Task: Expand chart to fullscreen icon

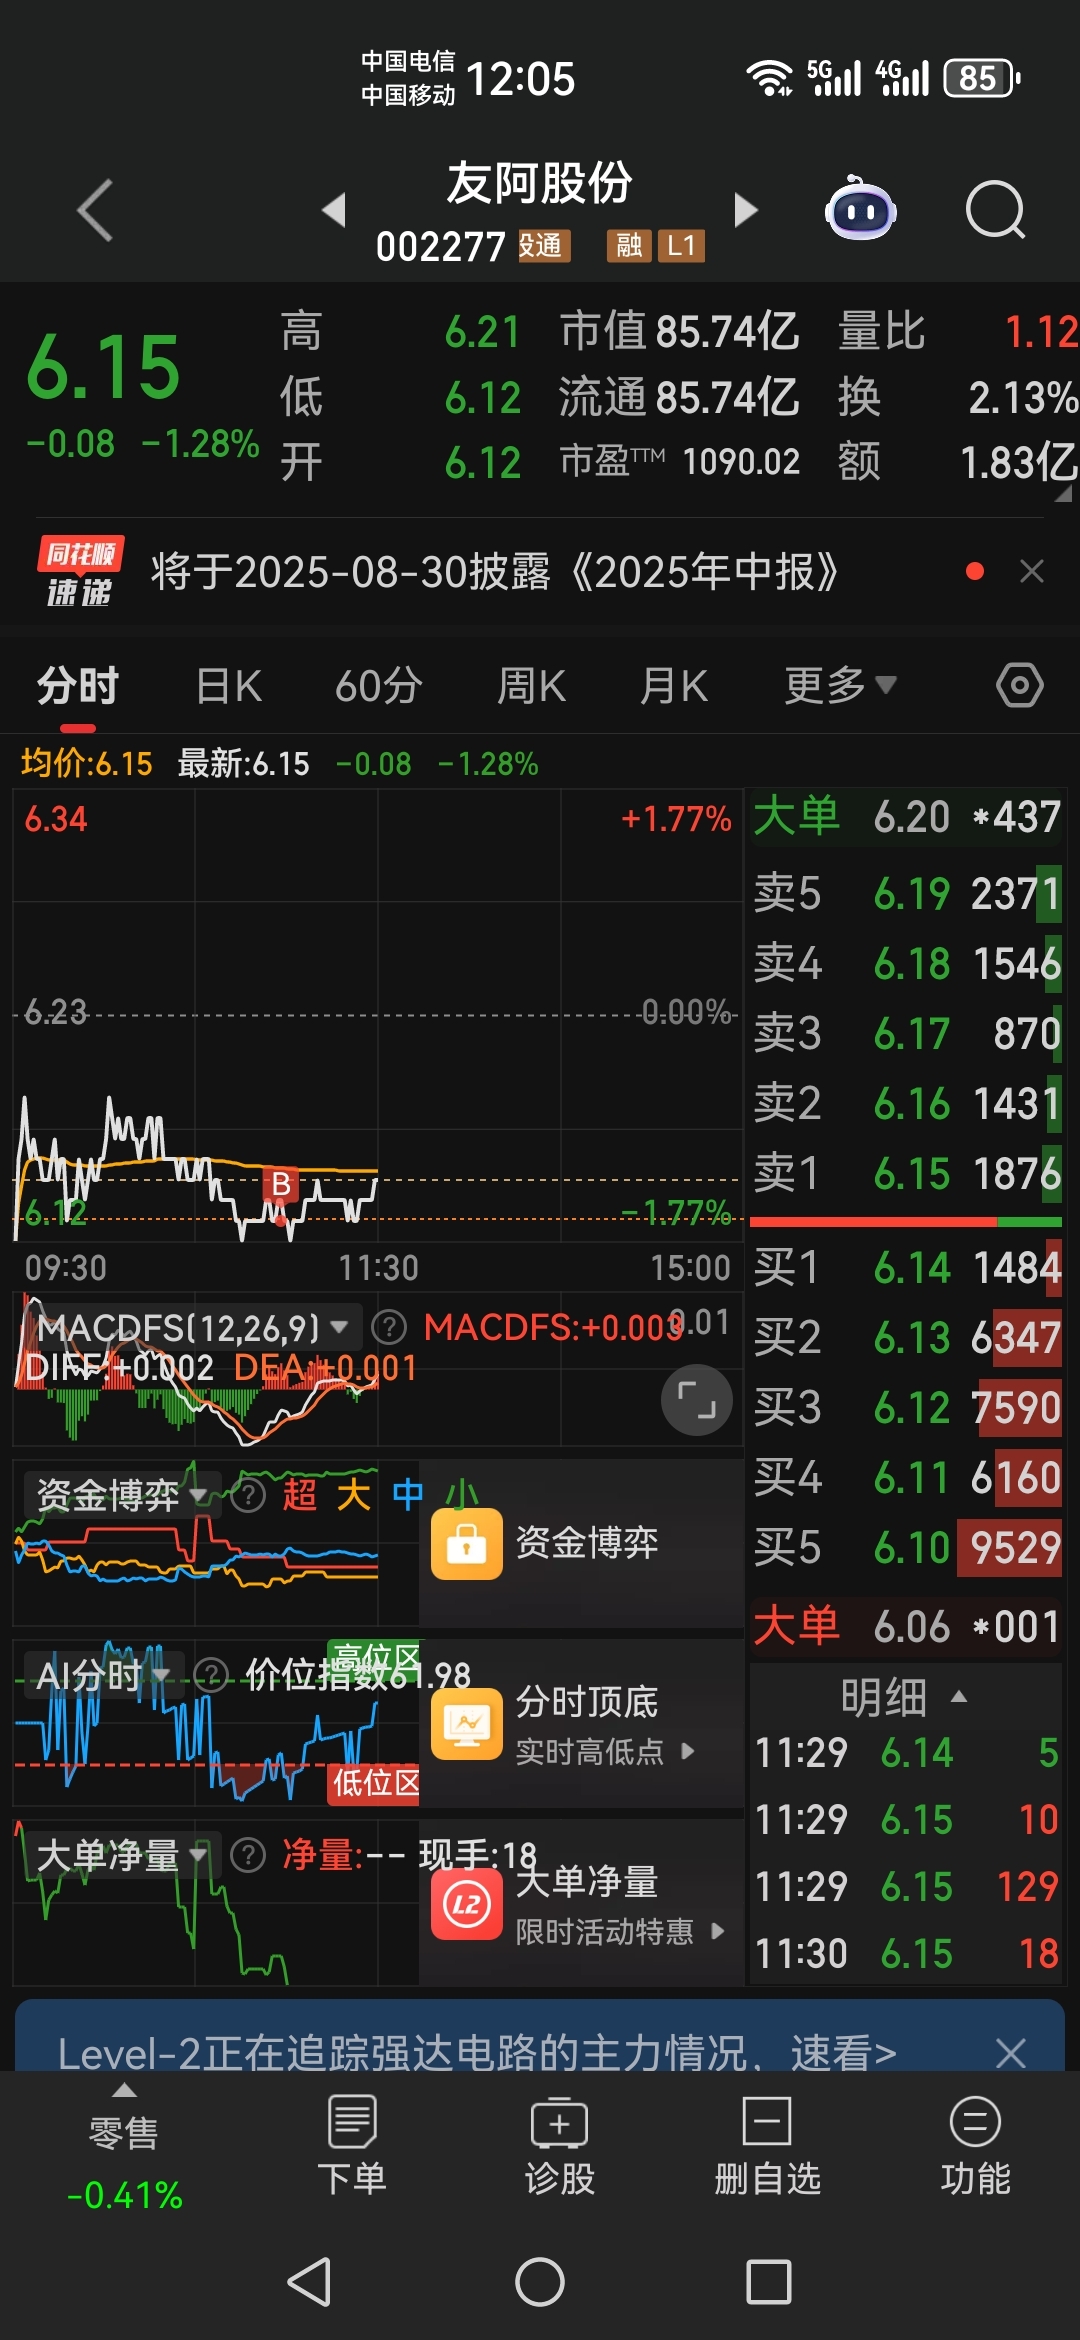Action: coord(697,1399)
